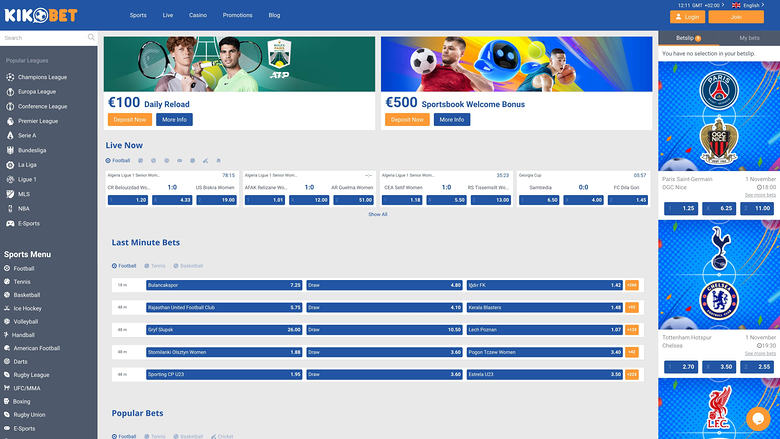Select Tennis tab in Last Minute Bets
Viewport: 780px width, 439px height.
pyautogui.click(x=155, y=266)
